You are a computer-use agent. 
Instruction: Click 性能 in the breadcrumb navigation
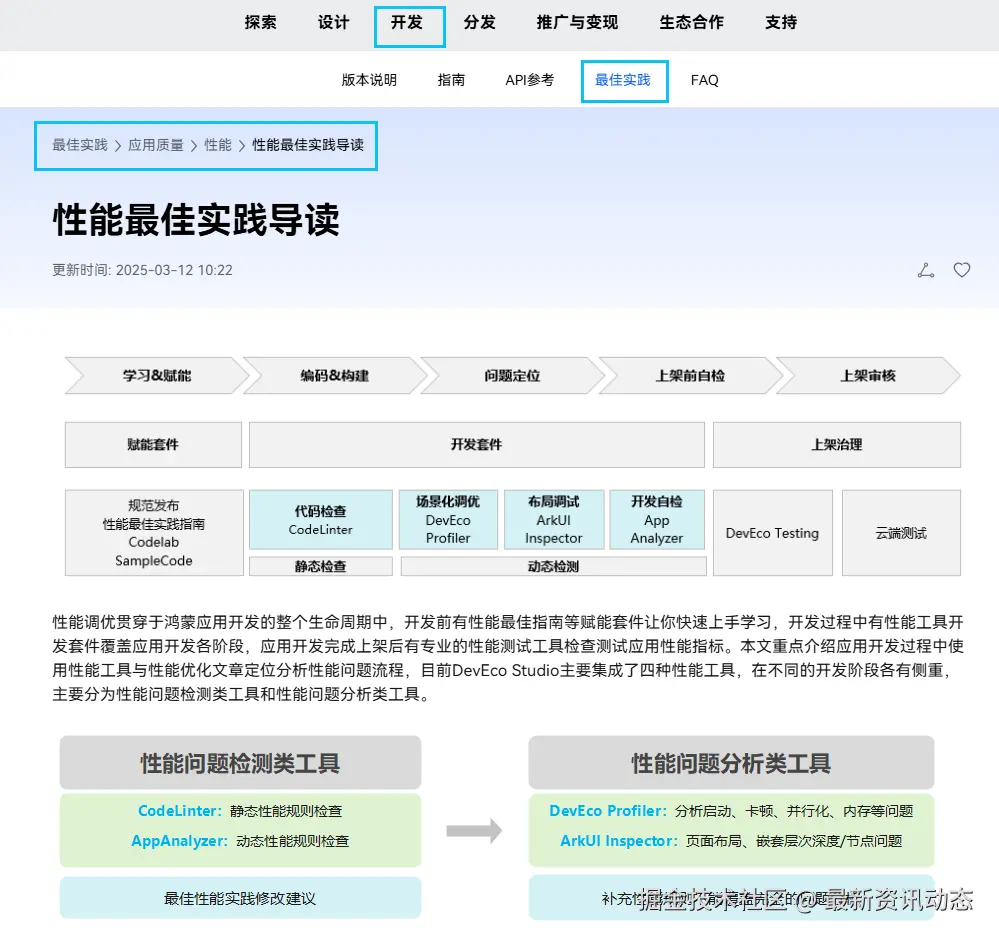point(217,145)
